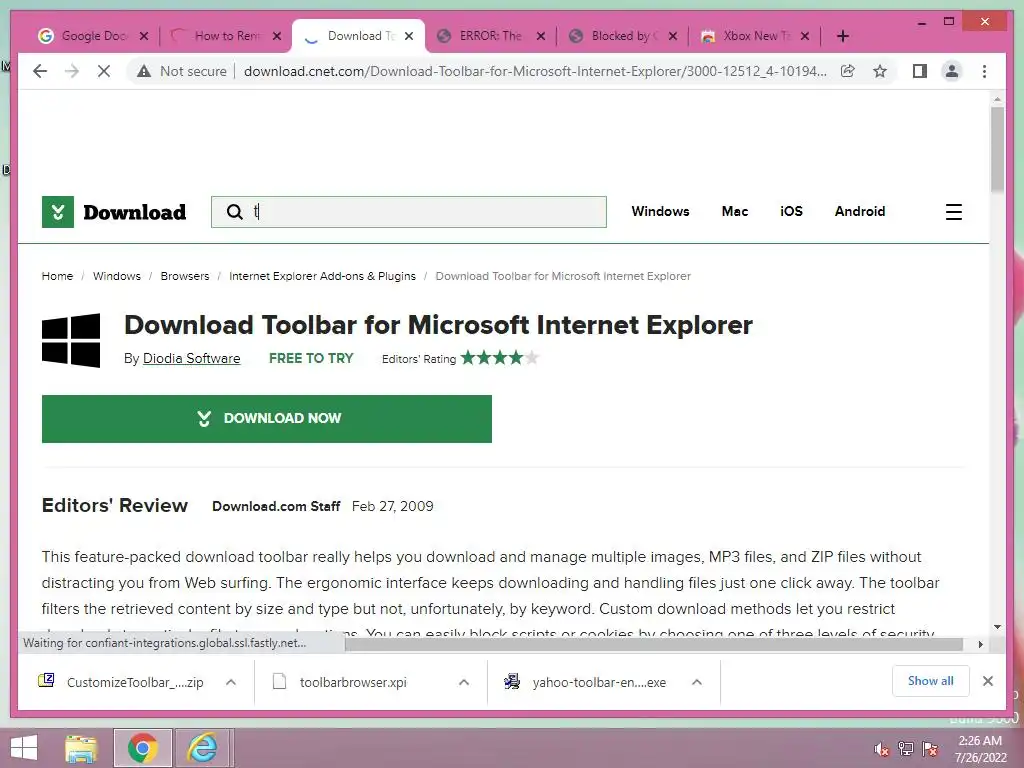This screenshot has height=768, width=1024.
Task: Close the Google Docs tab
Action: tap(144, 36)
